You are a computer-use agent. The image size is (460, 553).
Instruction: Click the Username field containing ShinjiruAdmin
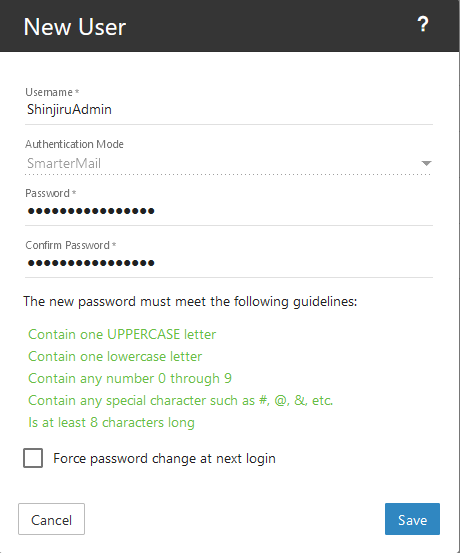(x=229, y=110)
